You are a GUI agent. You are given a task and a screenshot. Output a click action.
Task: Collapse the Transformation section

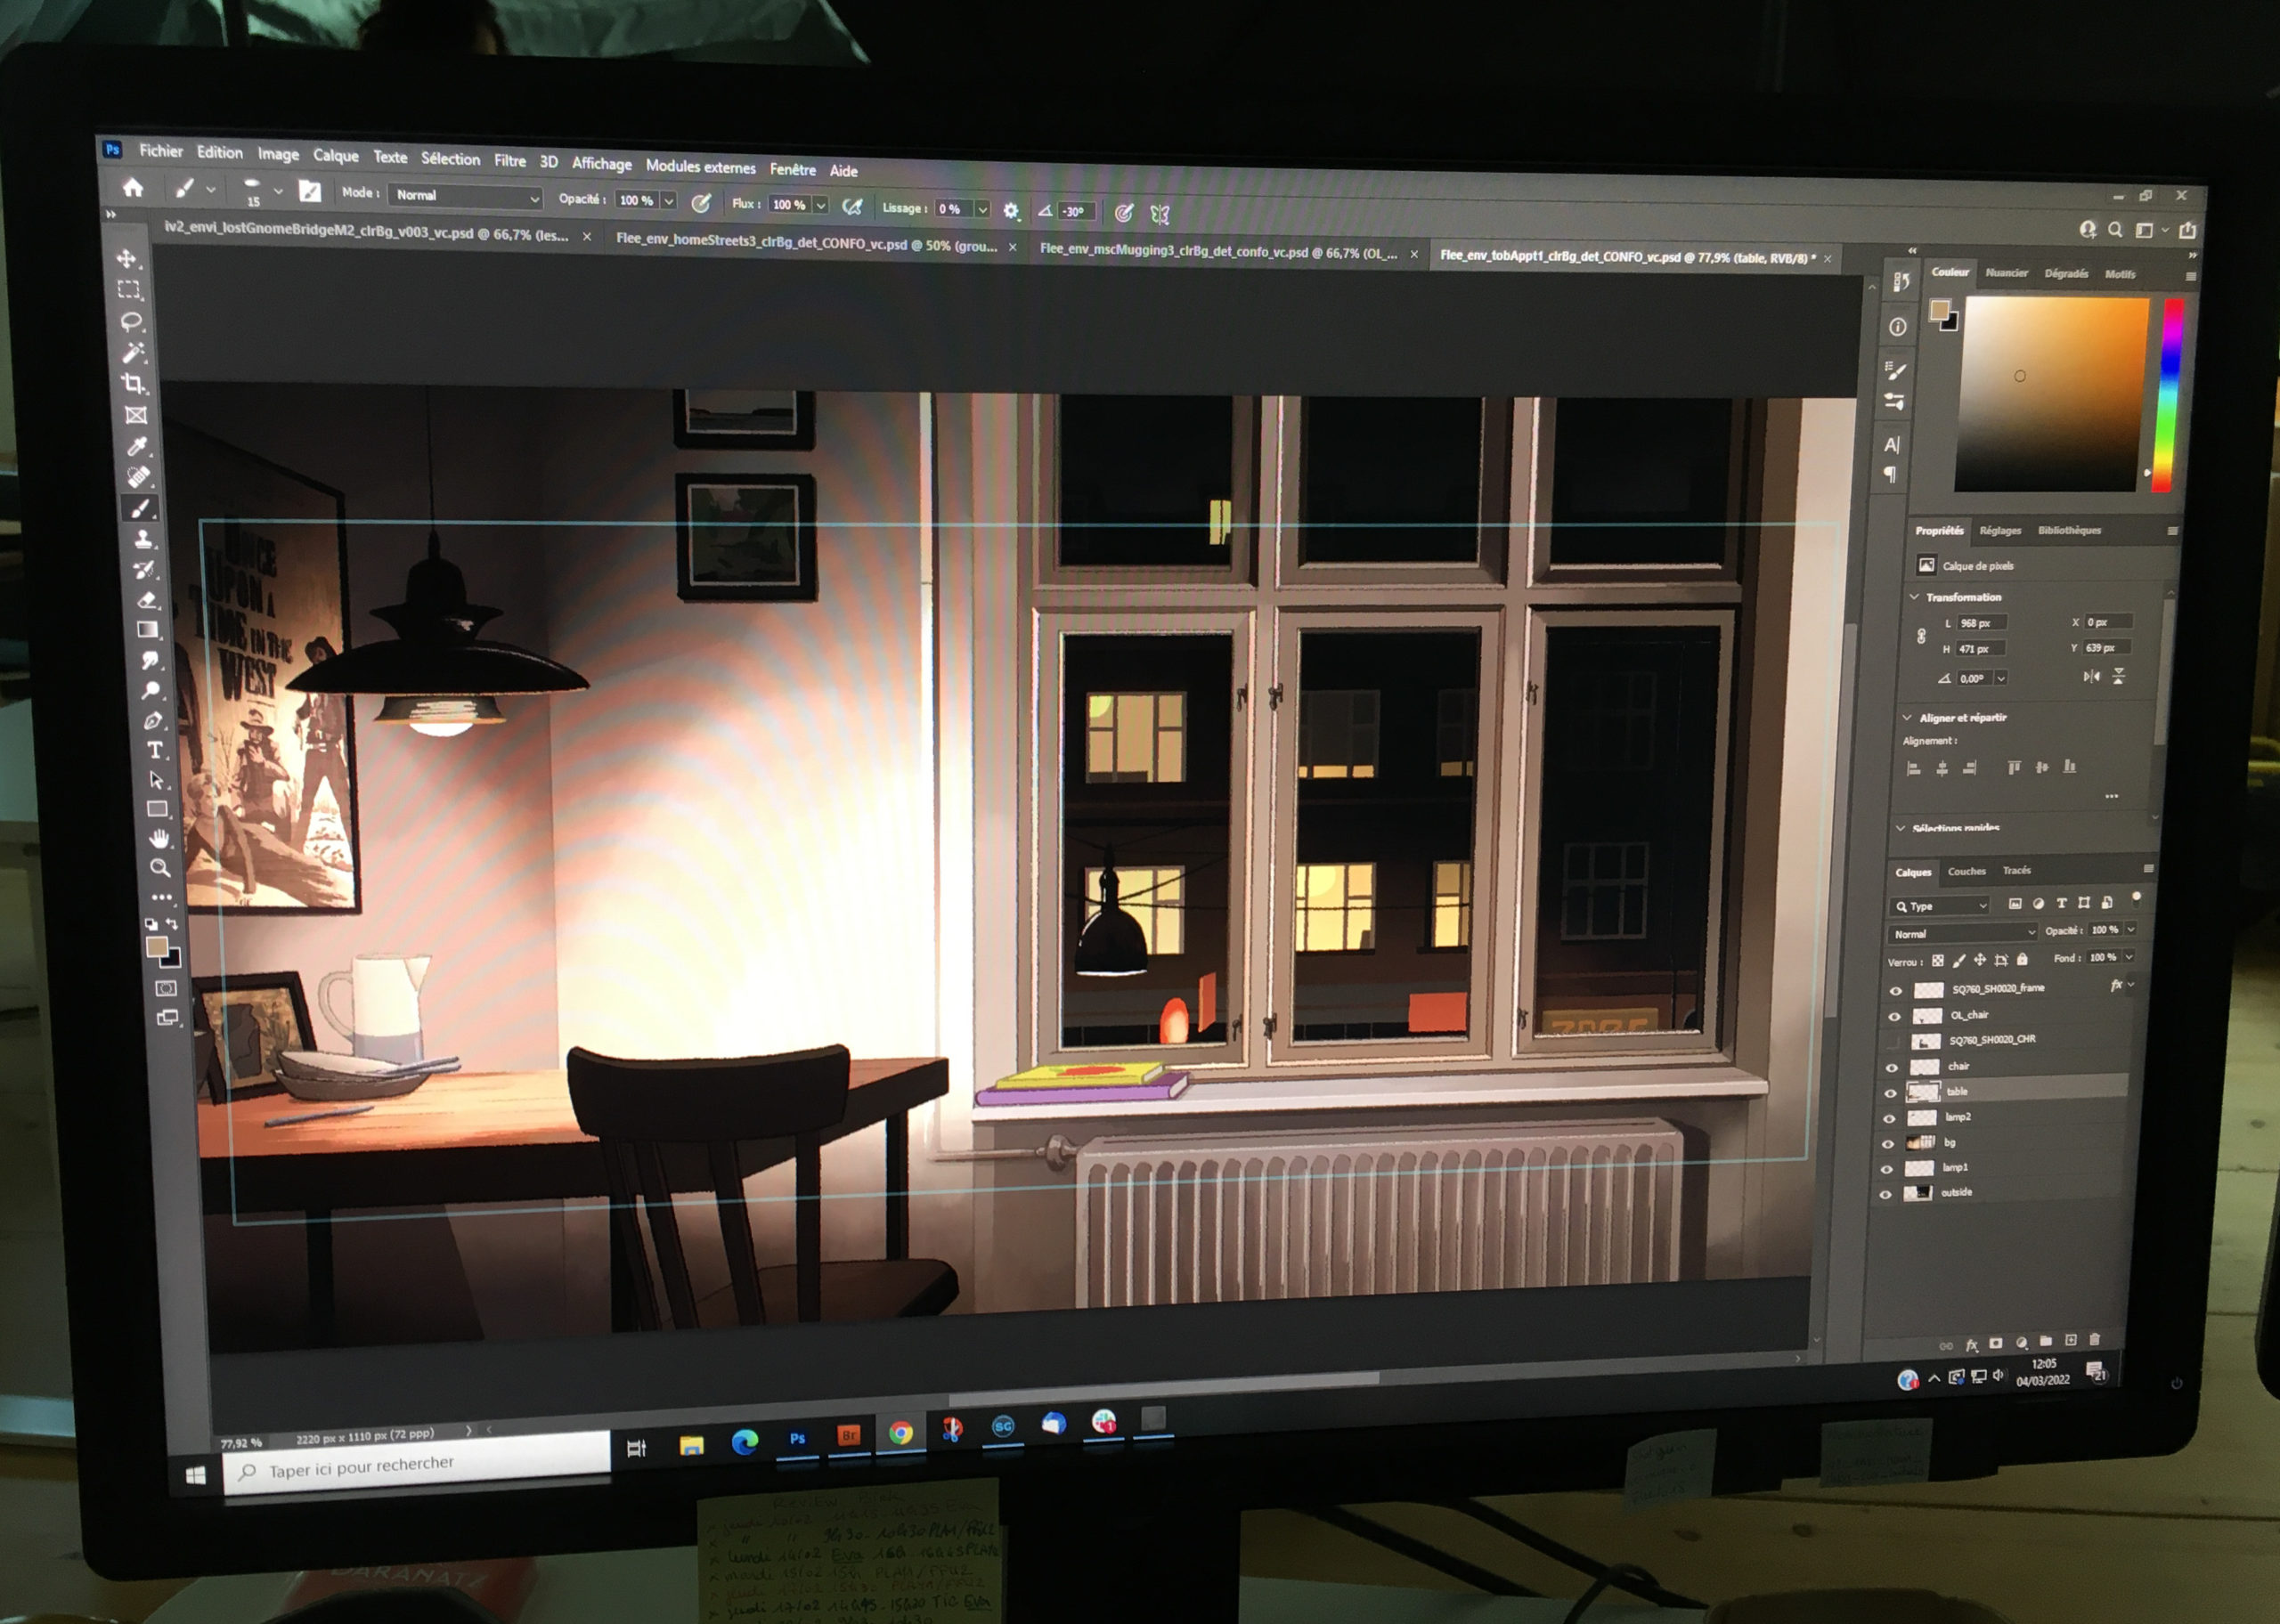1914,597
